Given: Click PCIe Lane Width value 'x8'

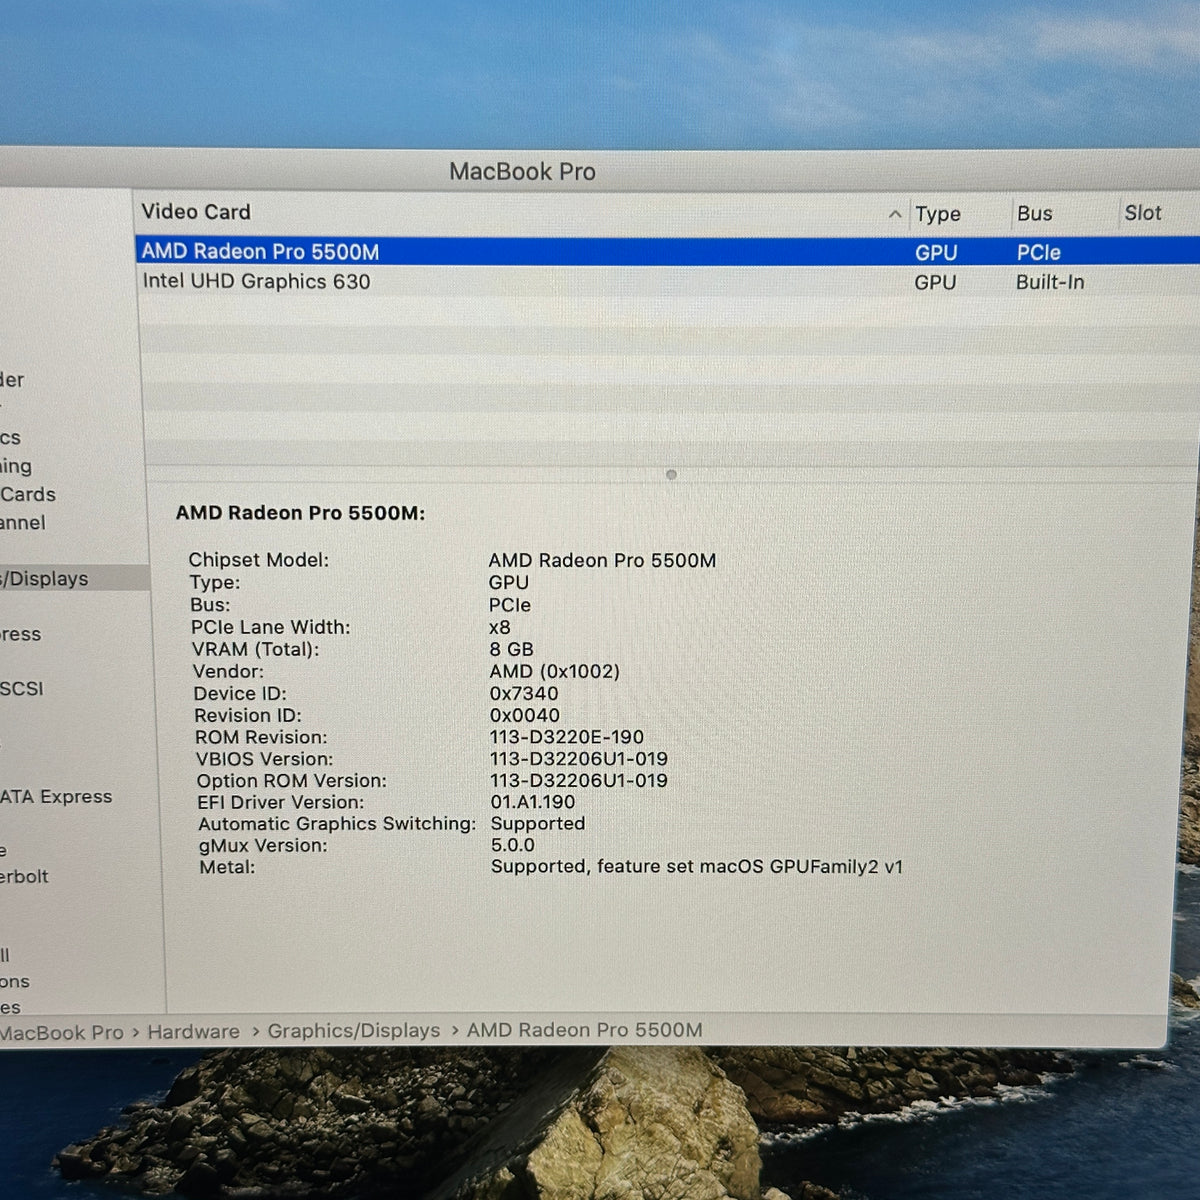Looking at the screenshot, I should pos(499,627).
